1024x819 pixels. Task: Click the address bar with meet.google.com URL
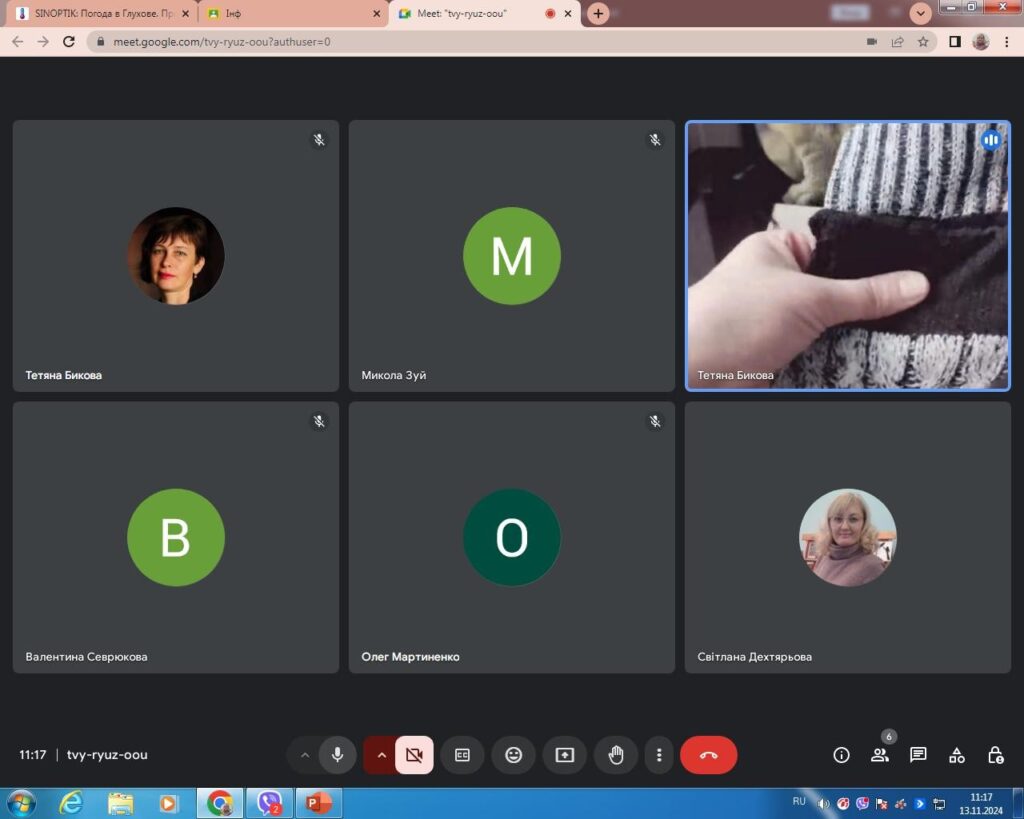(480, 42)
